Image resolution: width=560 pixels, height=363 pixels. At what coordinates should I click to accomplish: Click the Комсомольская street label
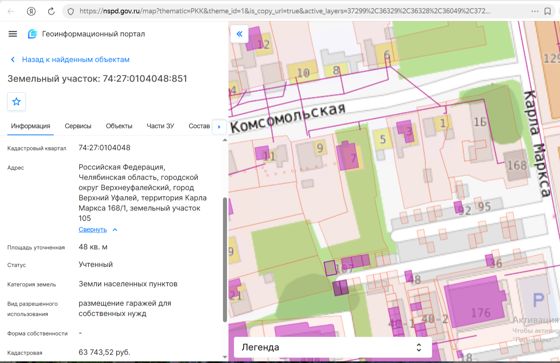pyautogui.click(x=288, y=117)
